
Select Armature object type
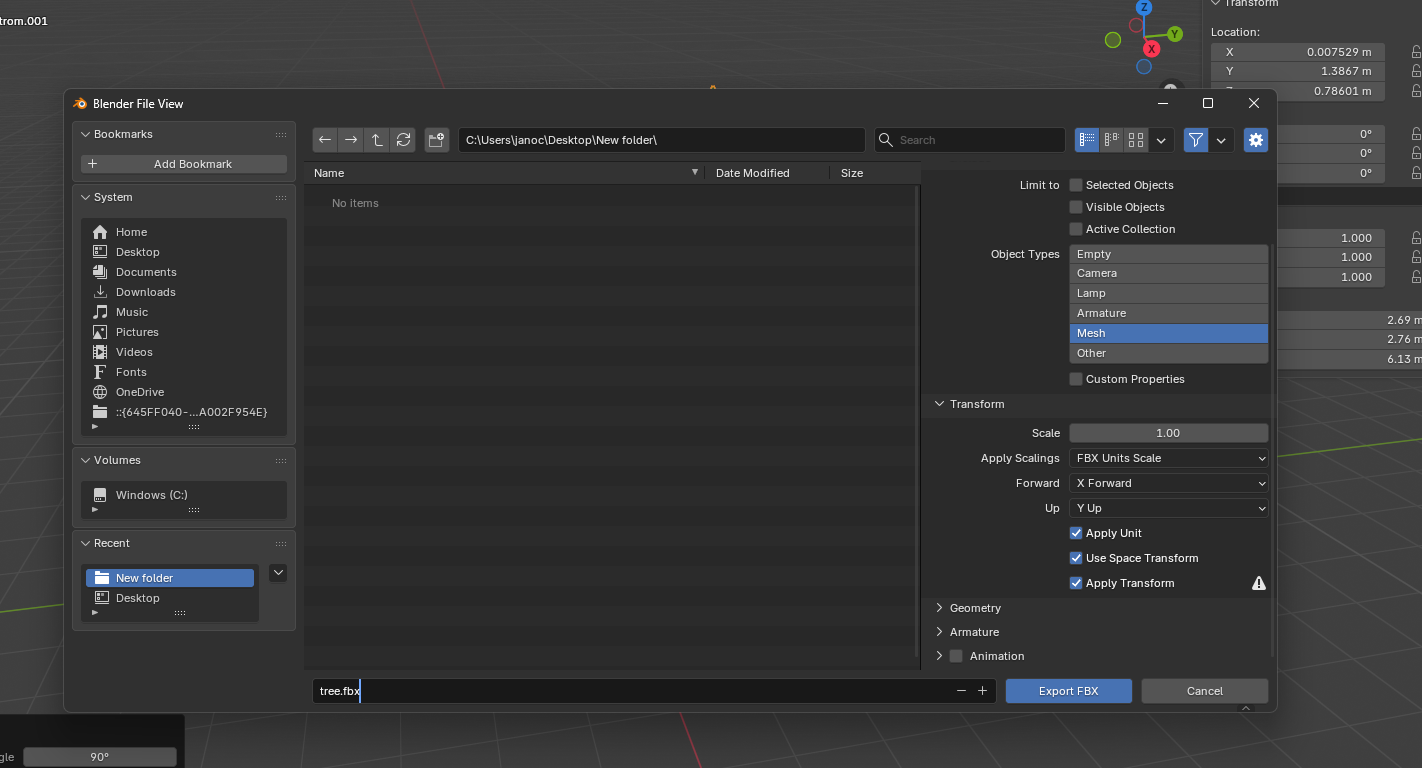(1168, 313)
